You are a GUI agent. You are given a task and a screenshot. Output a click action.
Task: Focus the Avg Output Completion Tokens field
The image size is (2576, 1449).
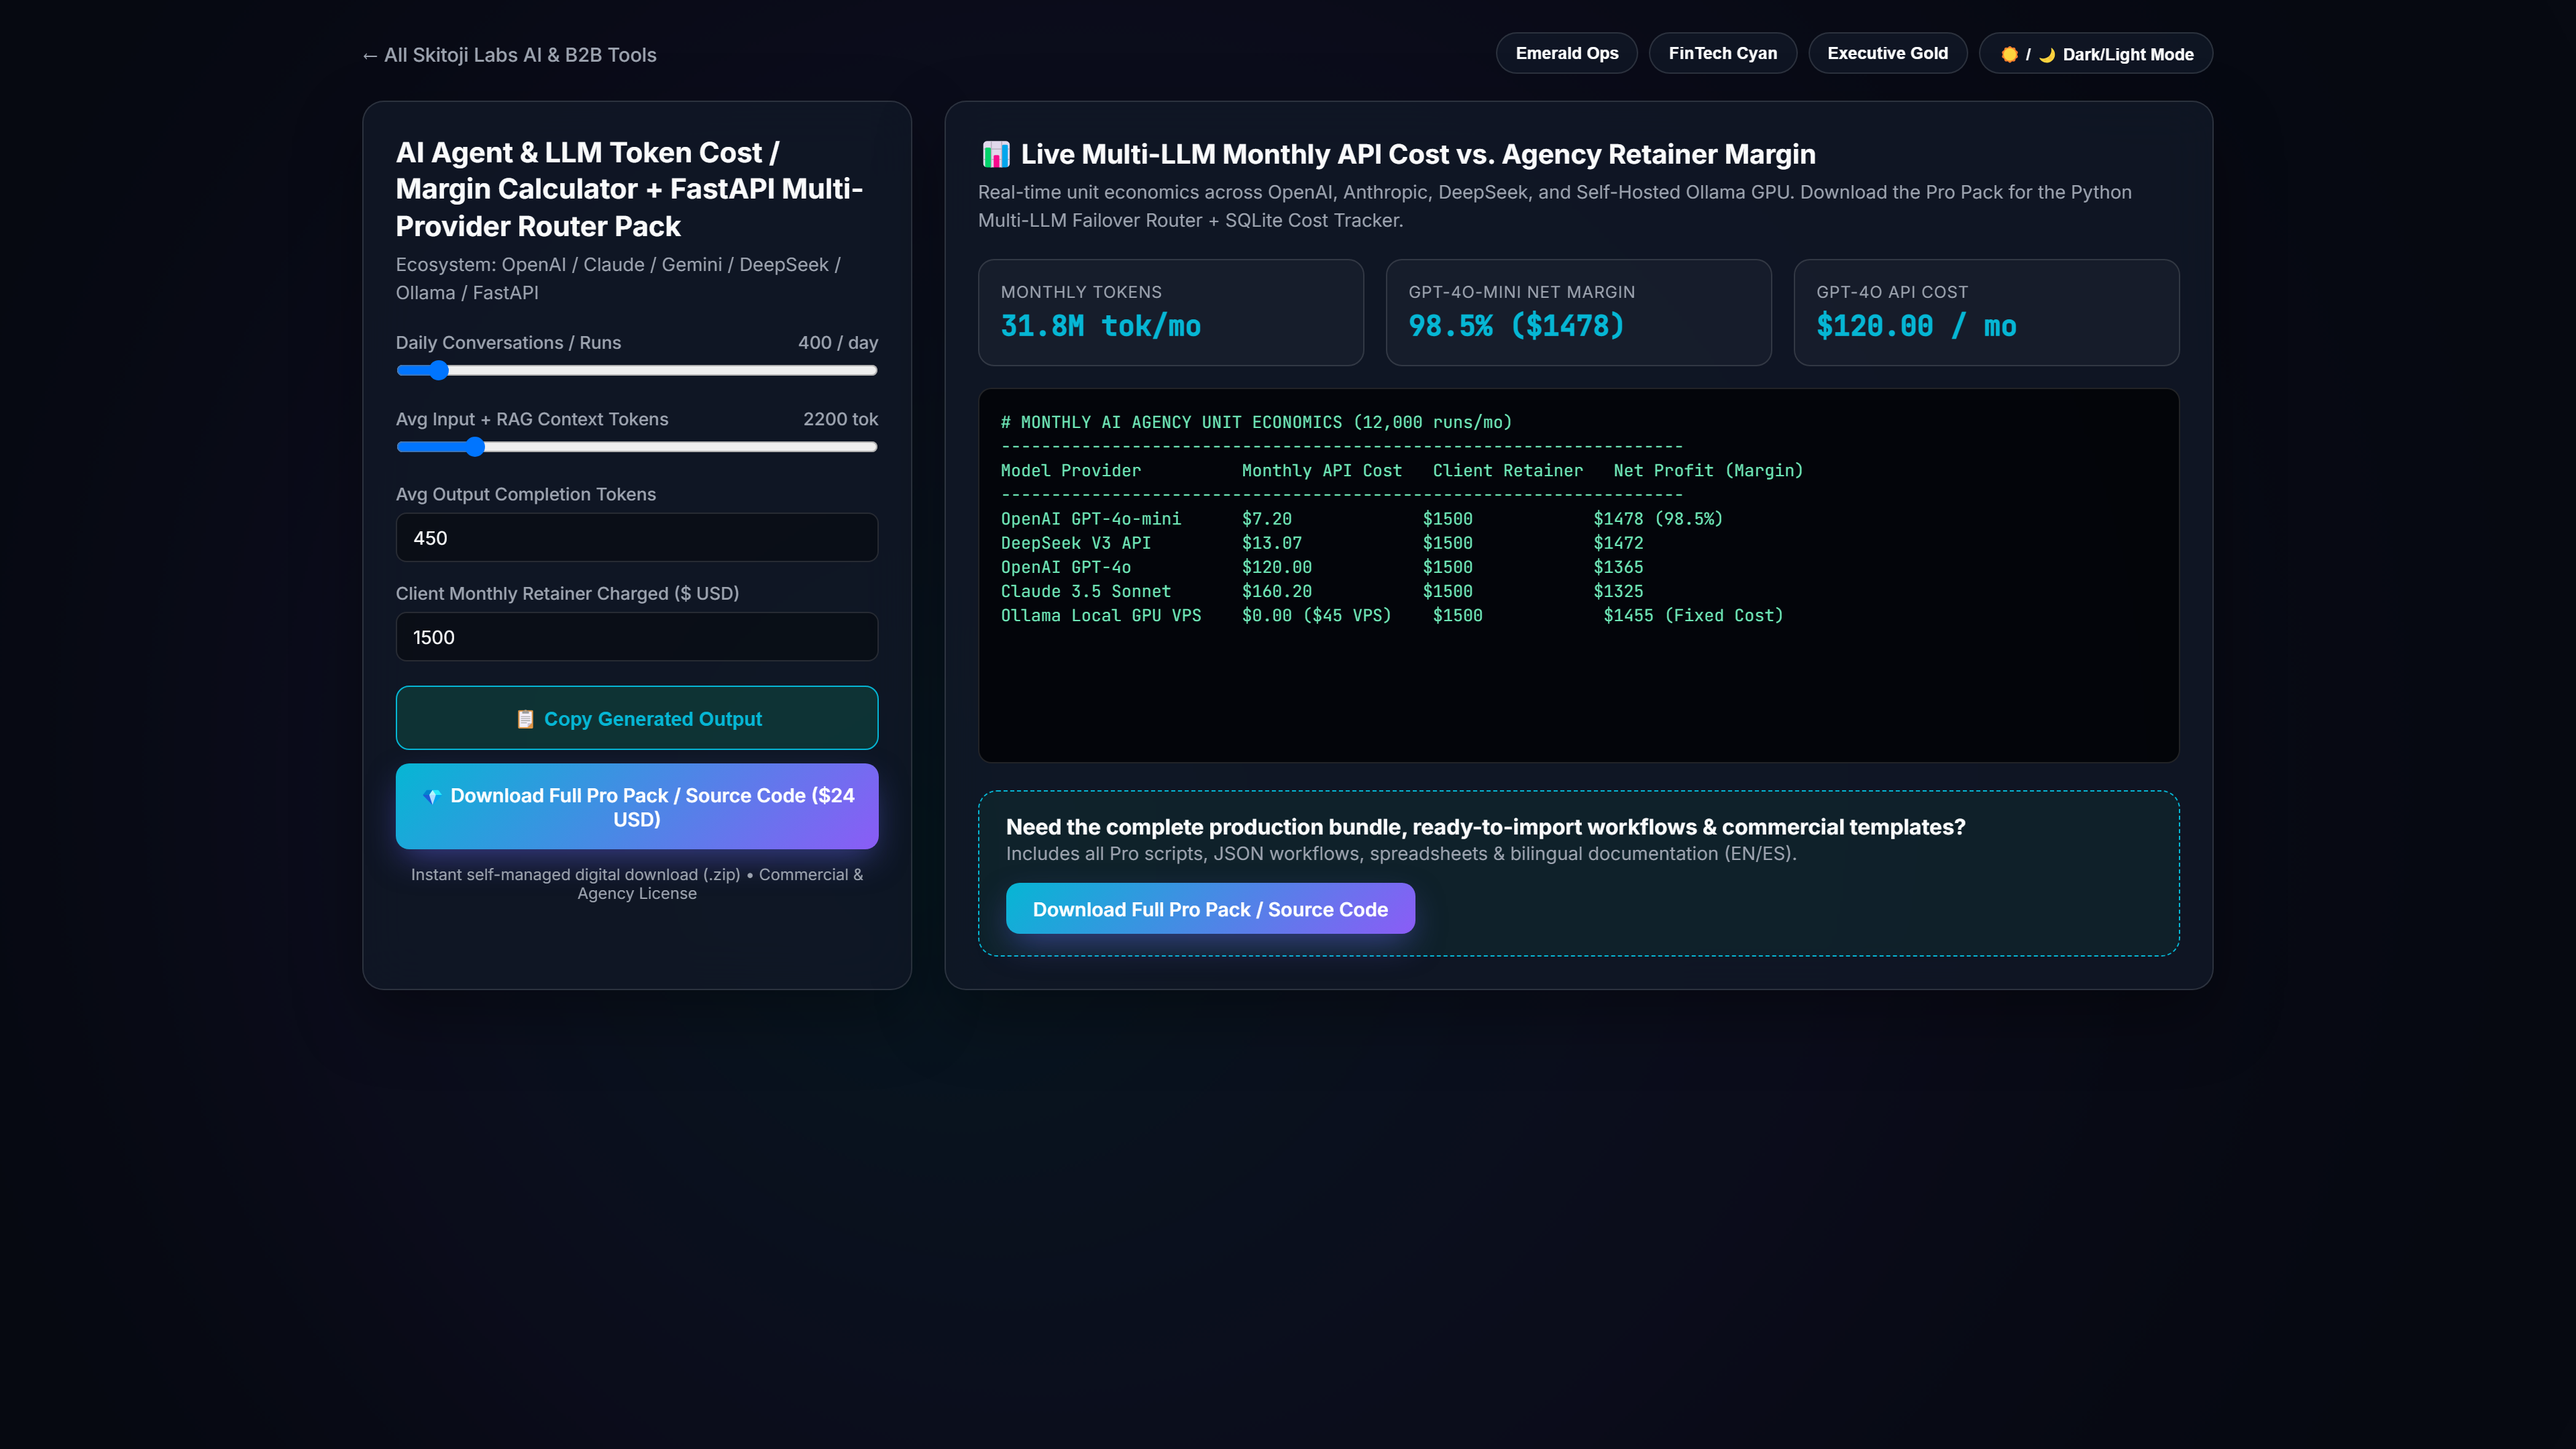click(636, 538)
